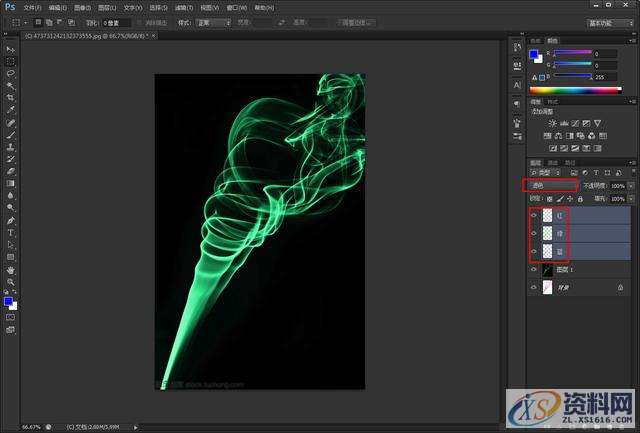
Task: Activate the Zoom tool in toolbox
Action: 11,282
